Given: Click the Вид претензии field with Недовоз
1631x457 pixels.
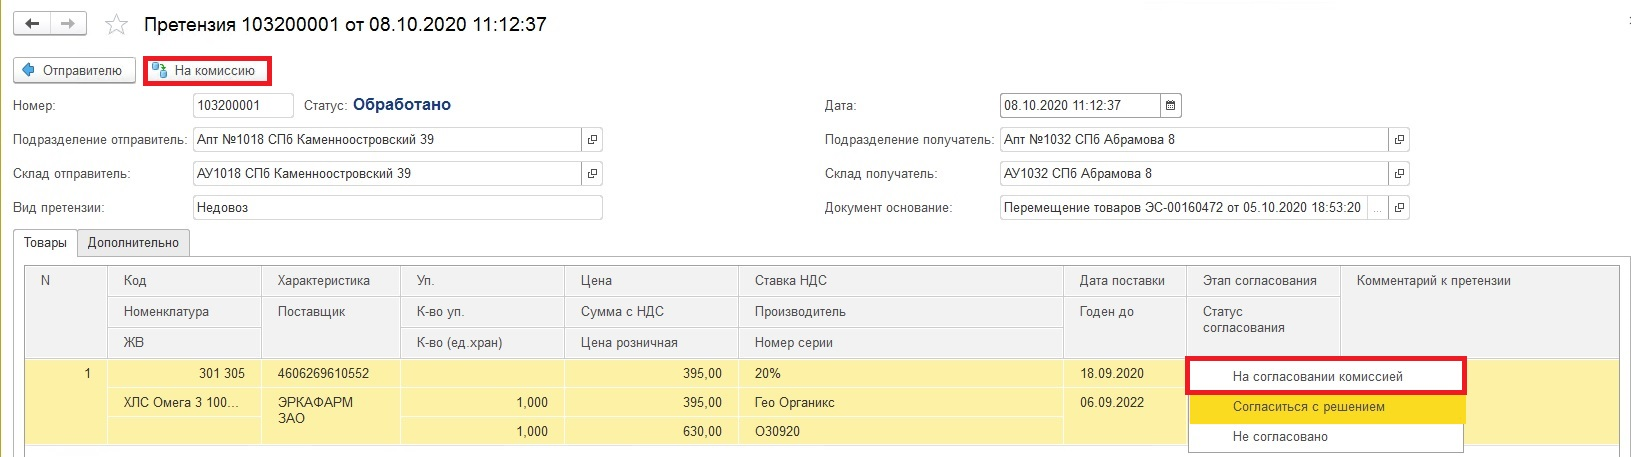Looking at the screenshot, I should click(x=397, y=208).
